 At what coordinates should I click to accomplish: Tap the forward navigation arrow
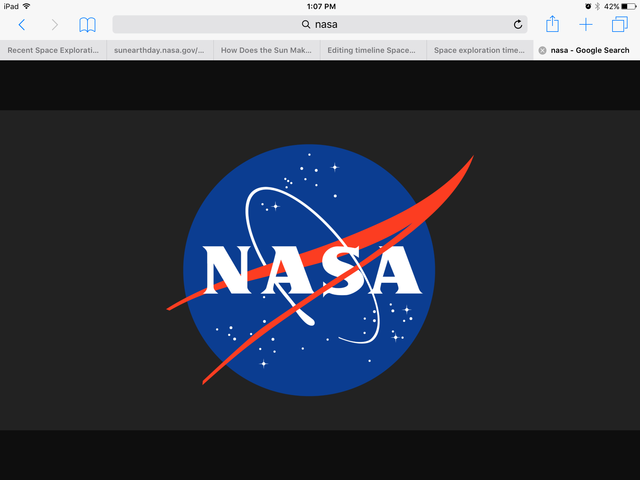(x=55, y=25)
